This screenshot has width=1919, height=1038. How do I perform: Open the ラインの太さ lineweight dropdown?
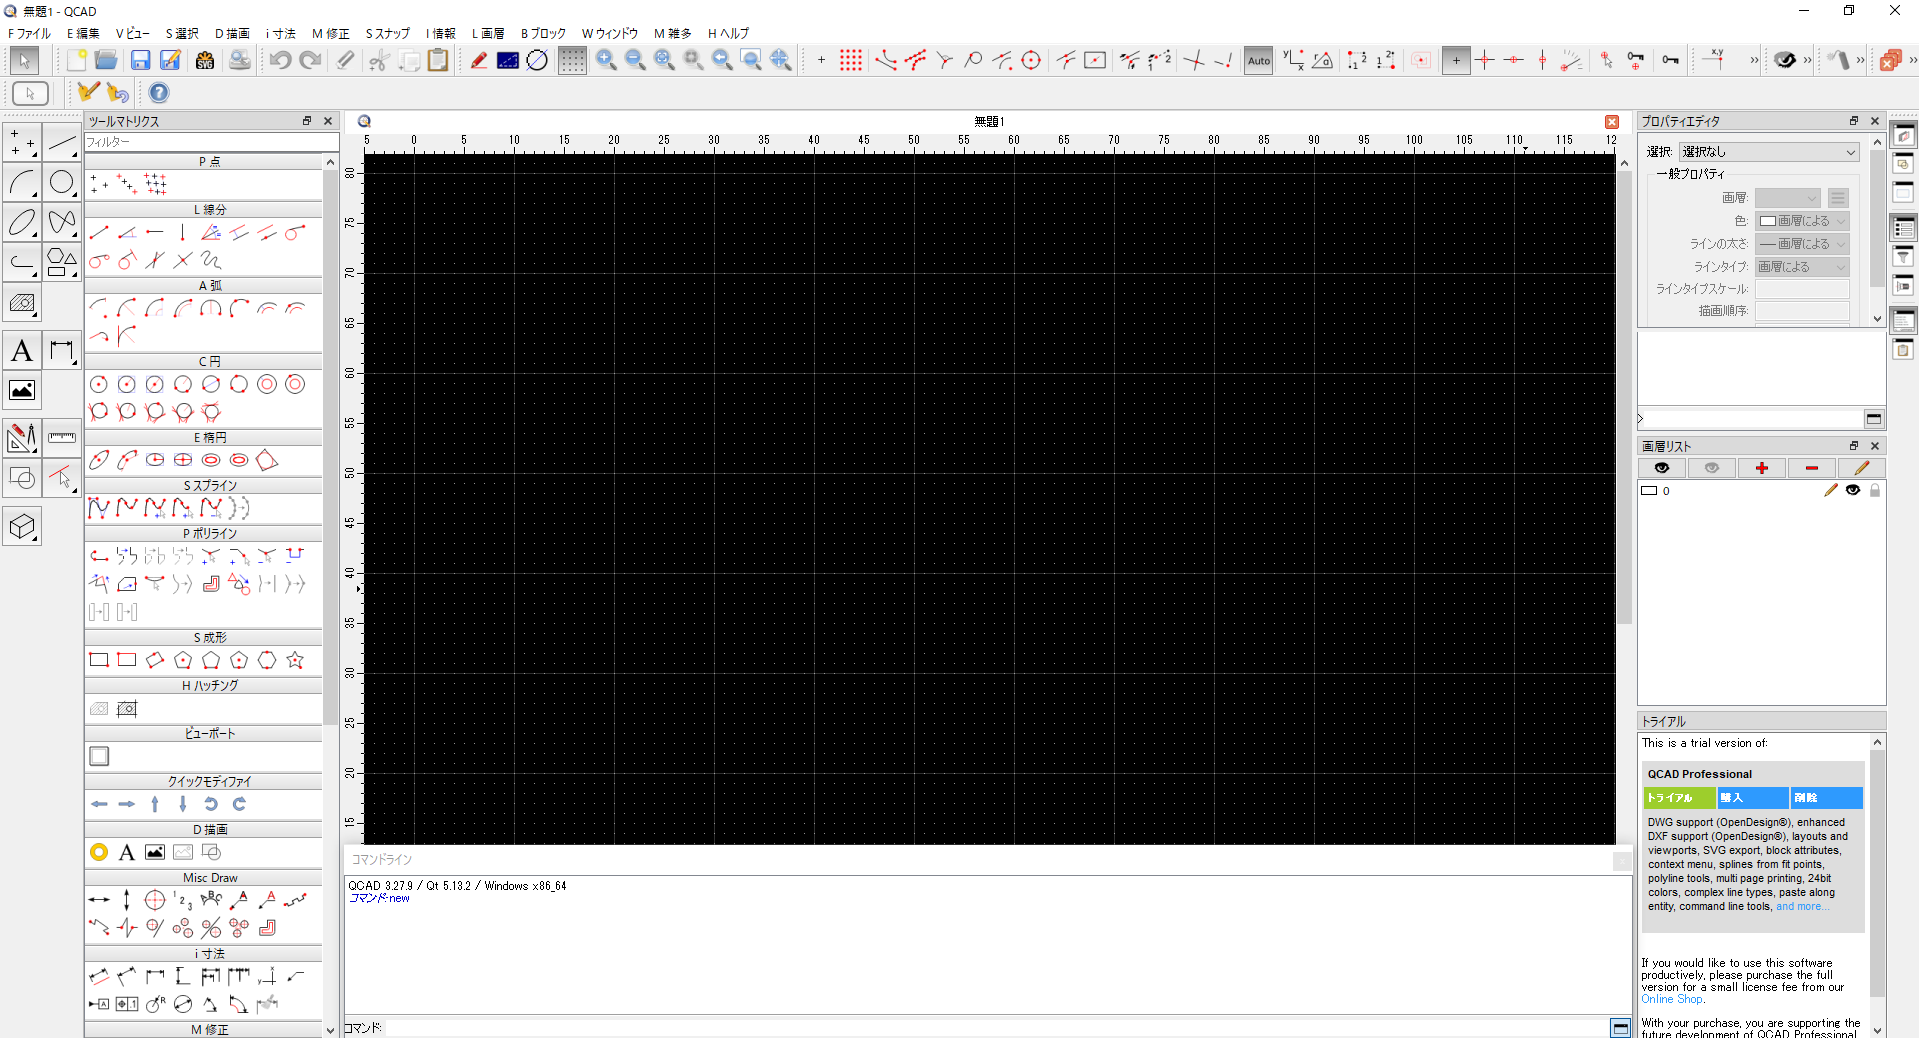click(1803, 244)
